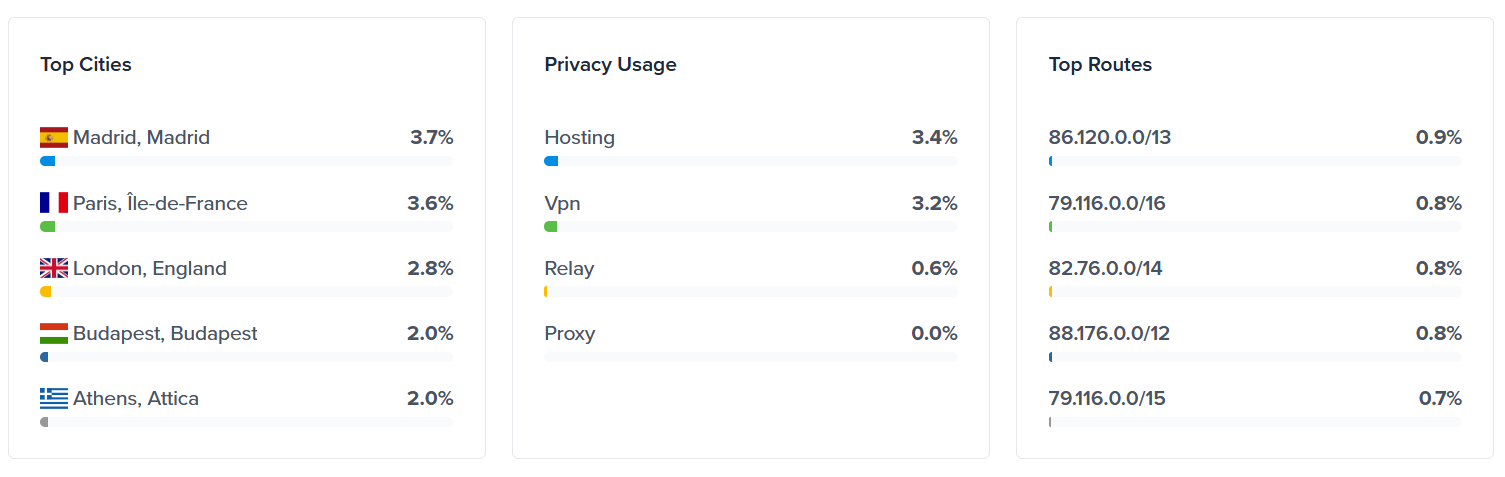Image resolution: width=1505 pixels, height=477 pixels.
Task: Select the 79.116.0.0/15 route
Action: 1107,398
